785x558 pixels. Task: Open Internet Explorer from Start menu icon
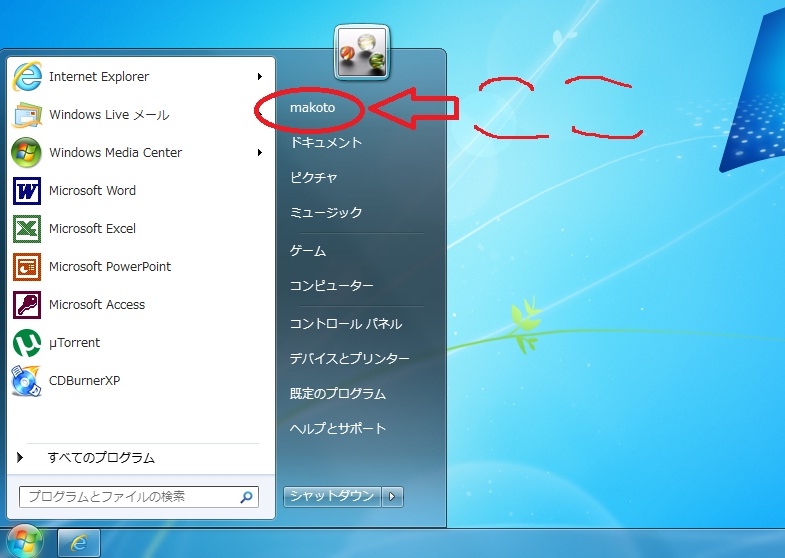point(27,77)
